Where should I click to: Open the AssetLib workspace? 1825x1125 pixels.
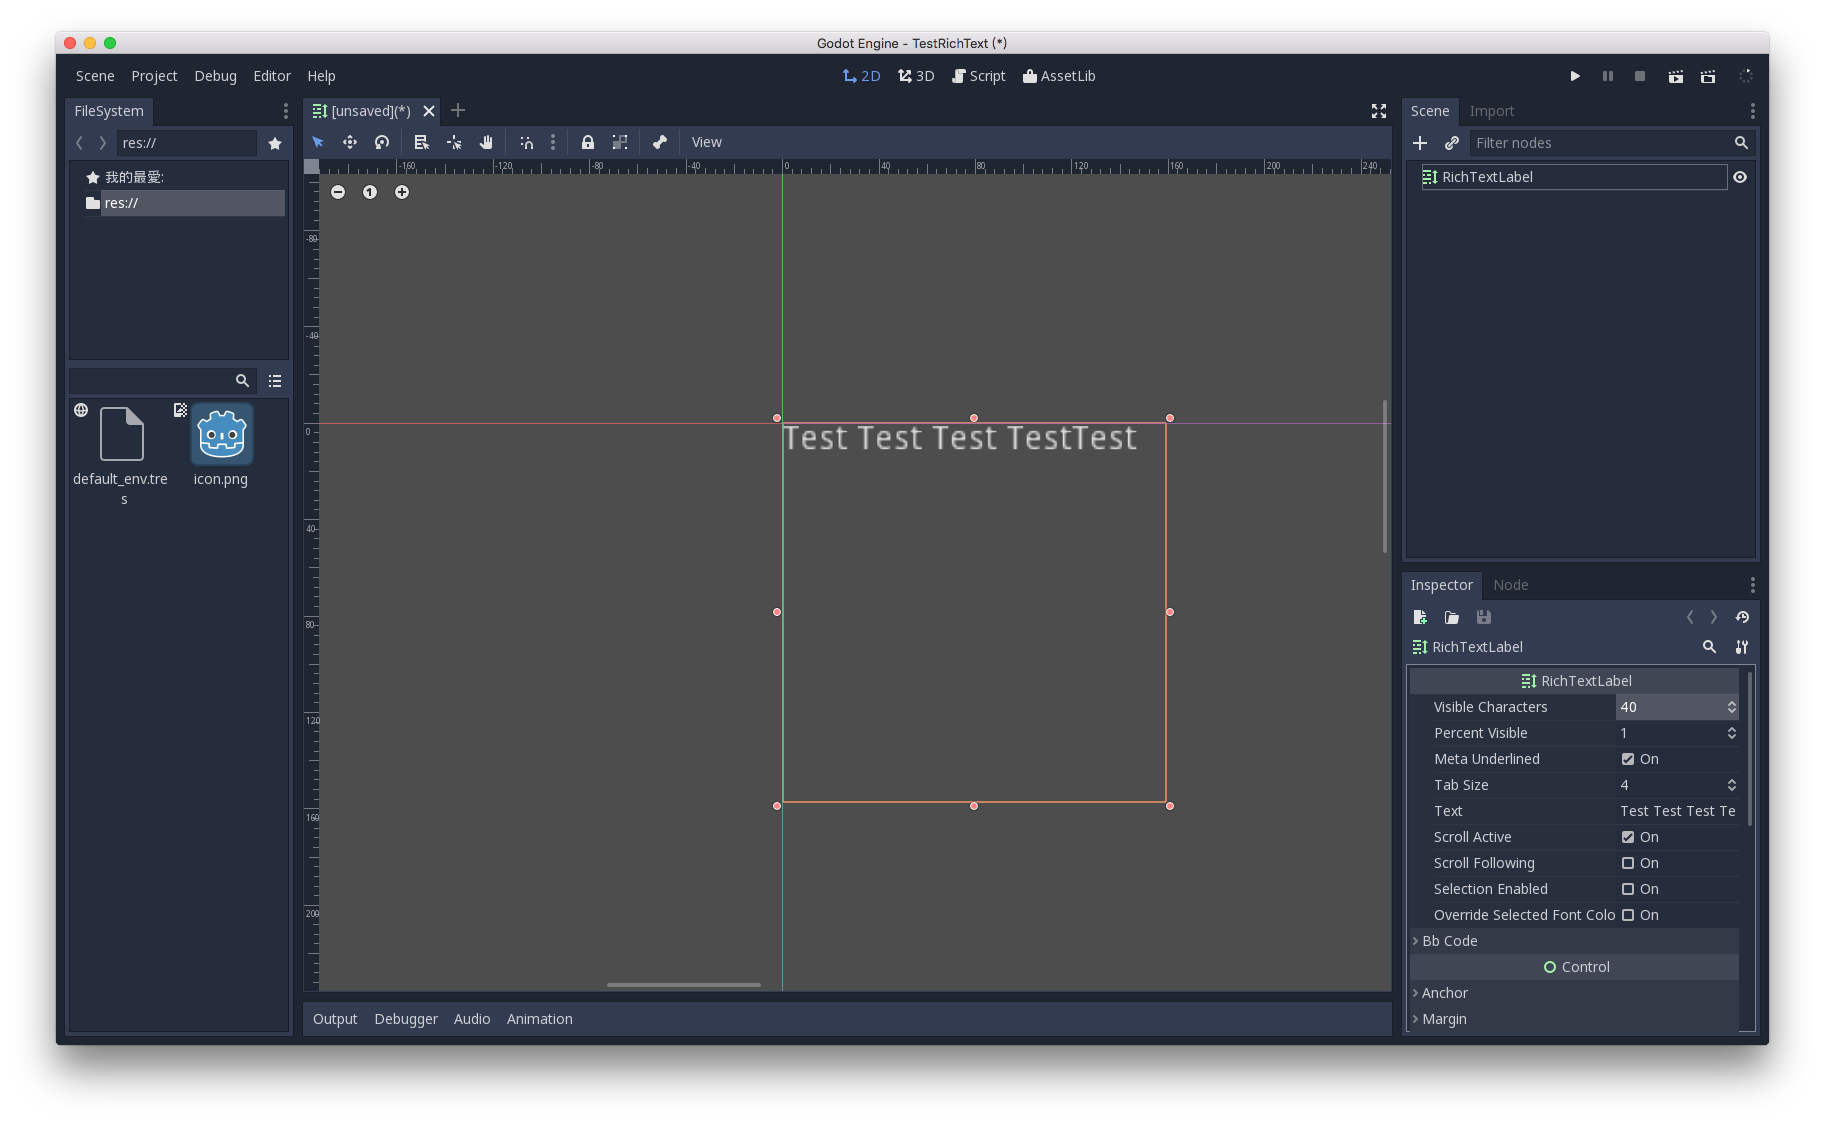coord(1059,76)
